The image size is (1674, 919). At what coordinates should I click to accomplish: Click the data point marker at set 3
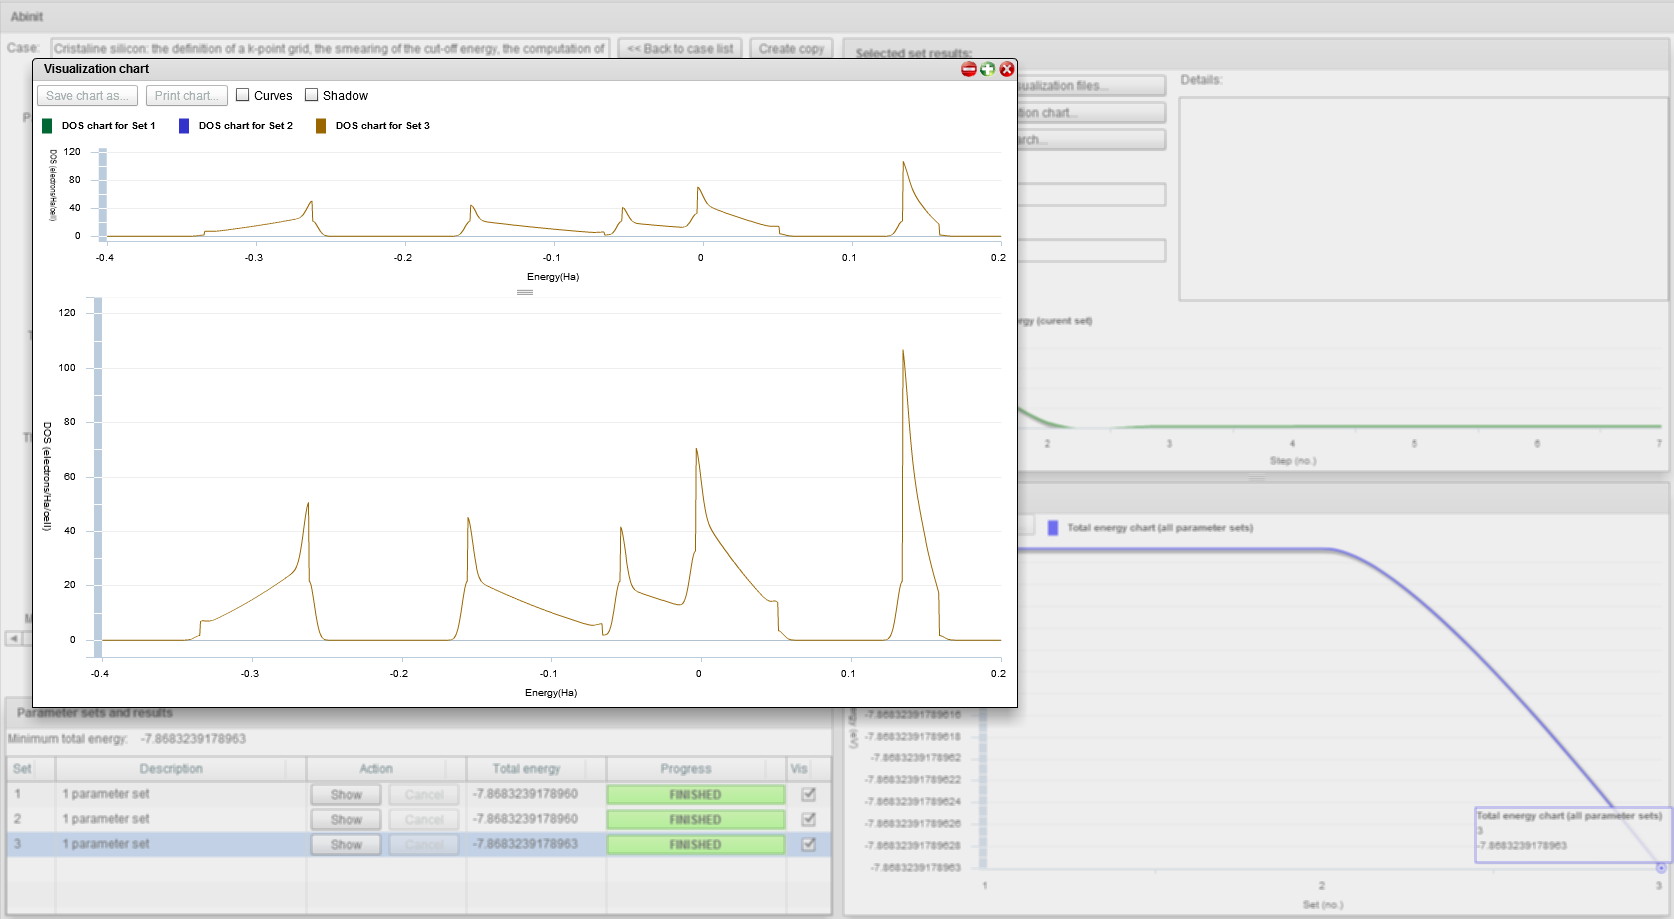tap(1661, 868)
